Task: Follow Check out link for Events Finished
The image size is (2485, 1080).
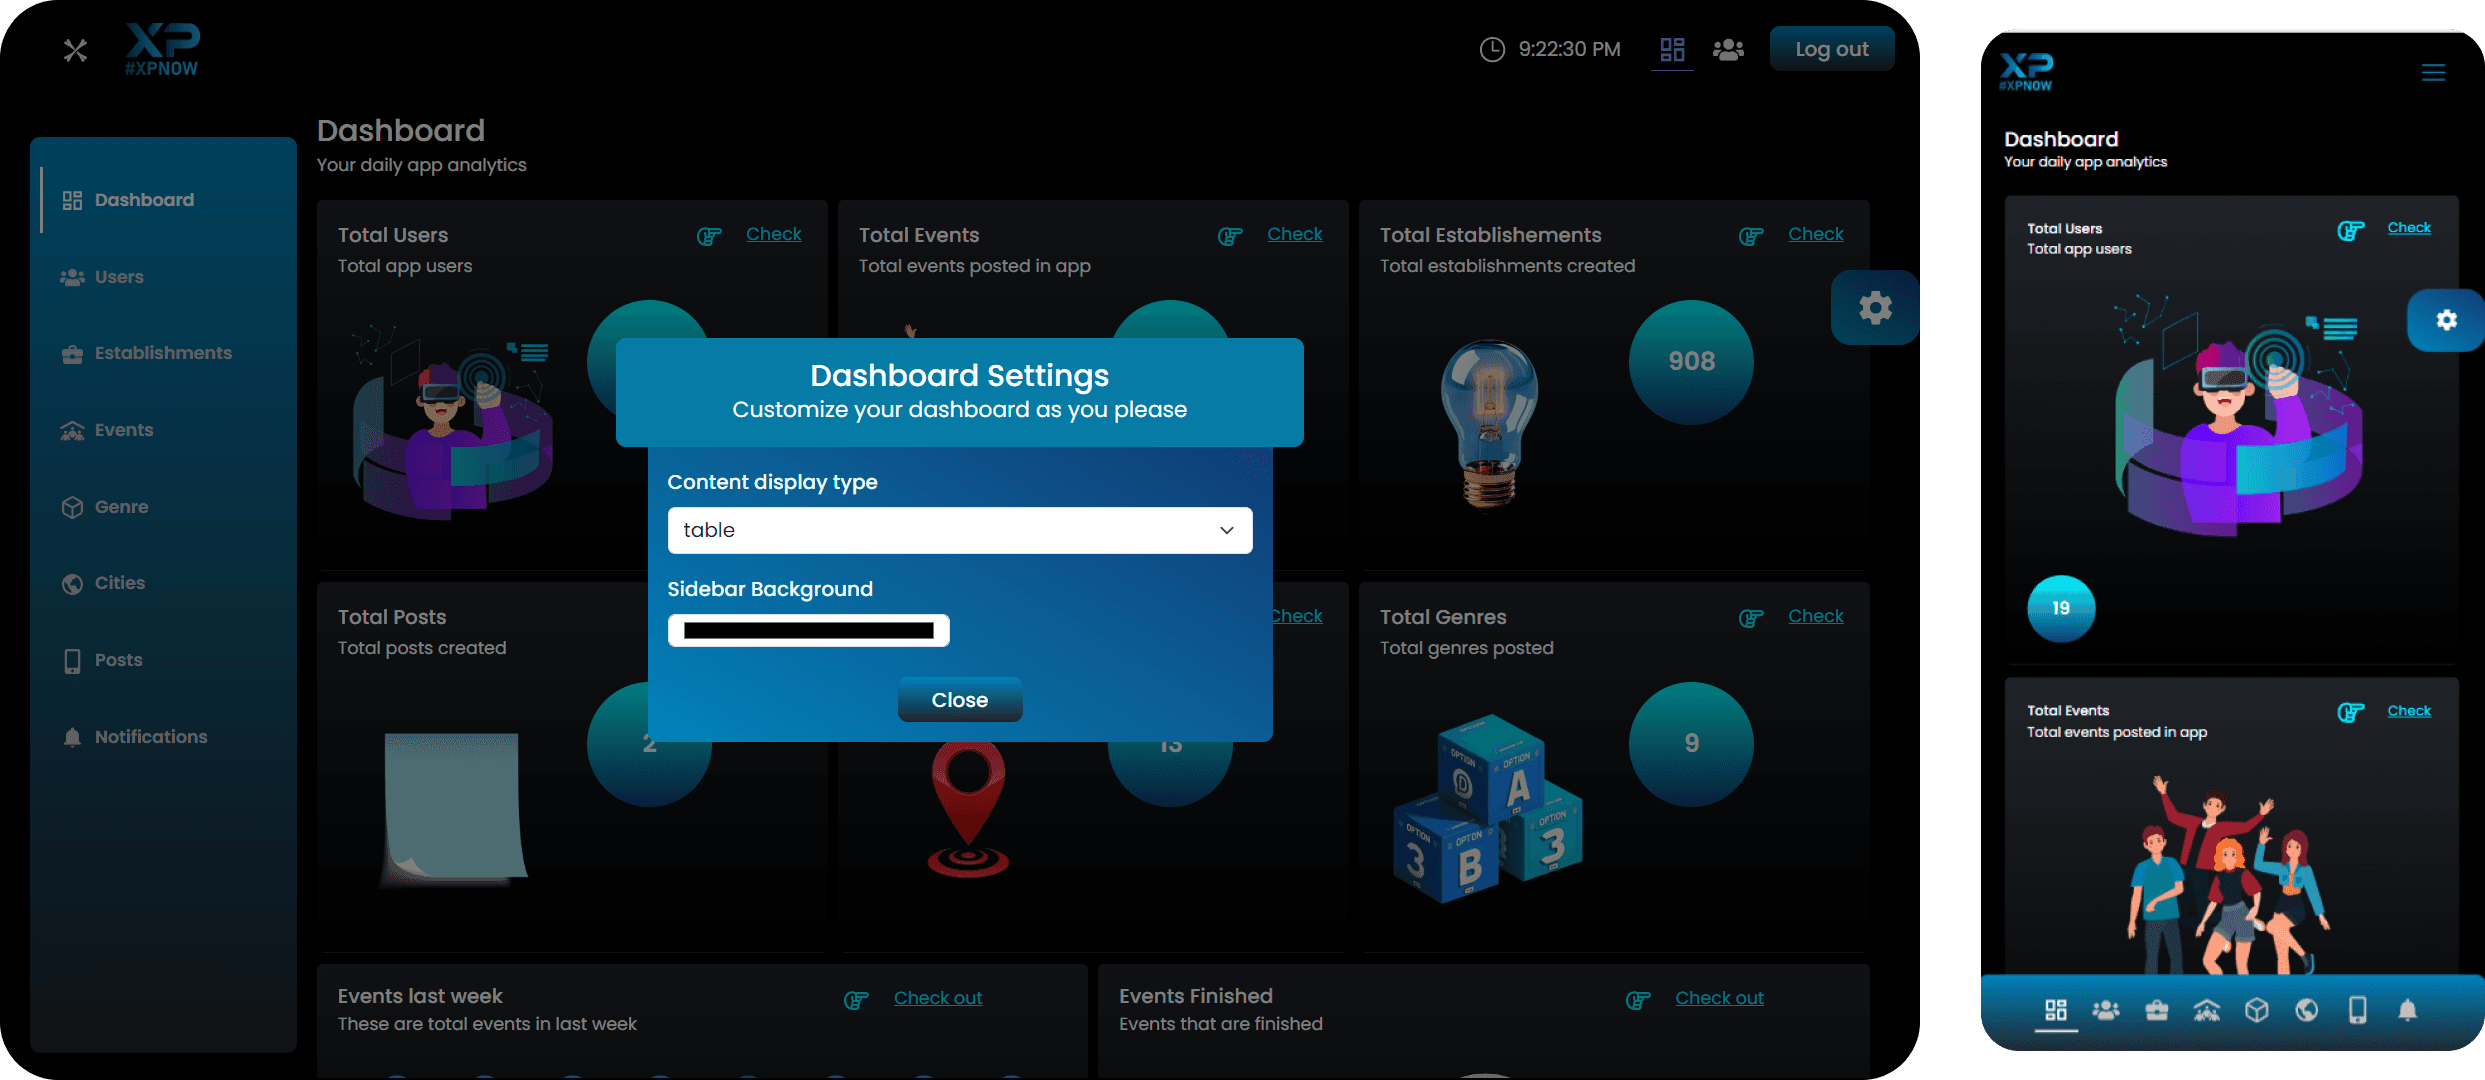Action: (x=1718, y=998)
